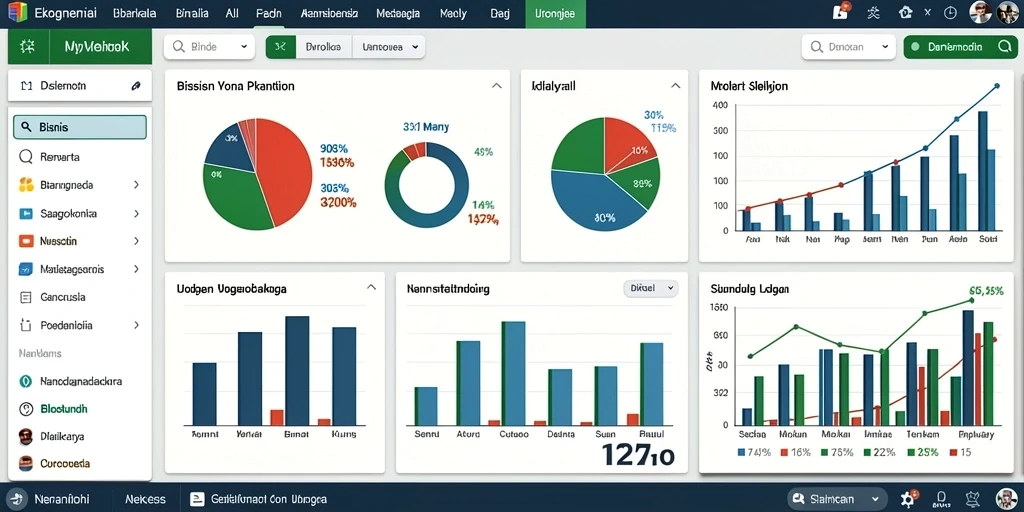Click the green shuffle icon button in toolbar
The image size is (1024, 512).
[x=281, y=47]
